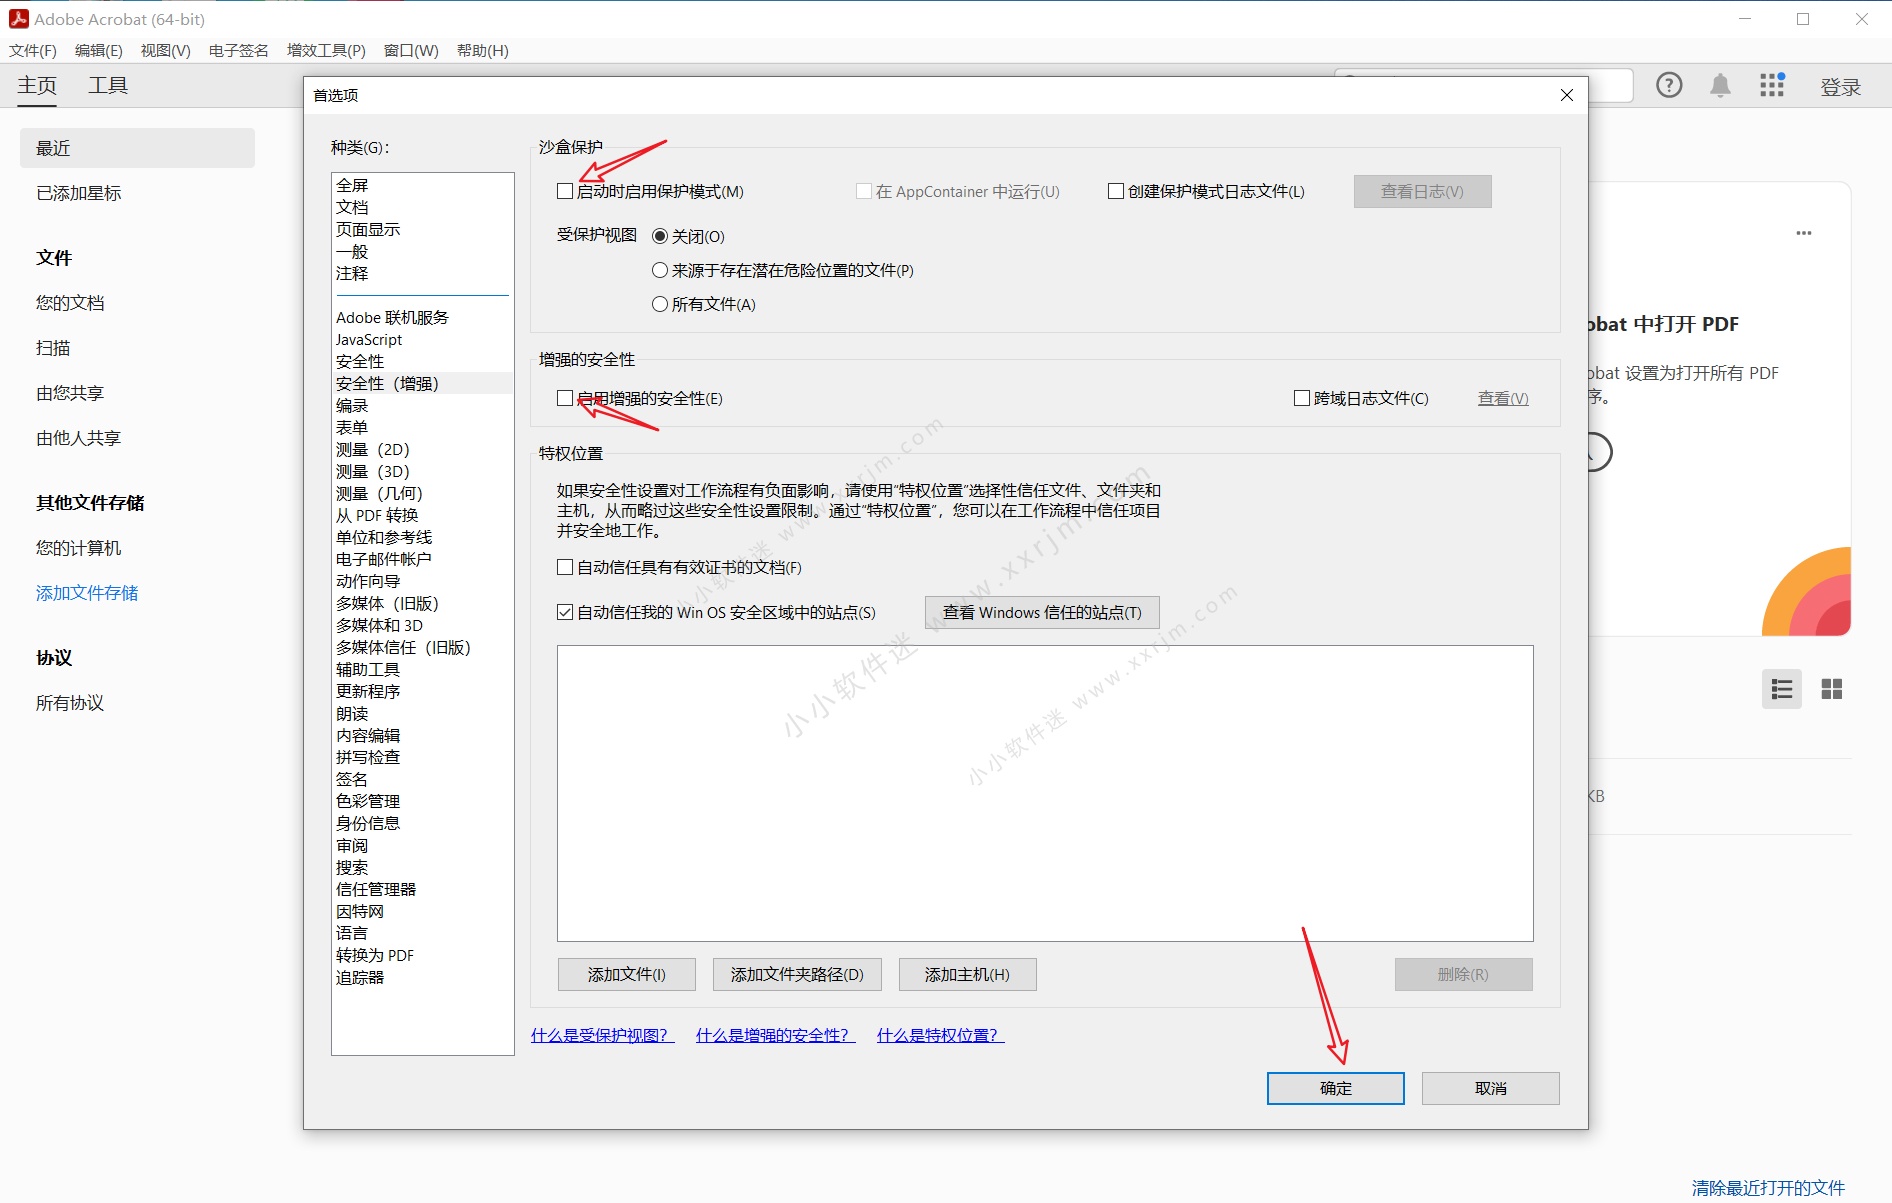The width and height of the screenshot is (1892, 1203).
Task: Uncheck auto-trust Win OS security zone sites
Action: (566, 612)
